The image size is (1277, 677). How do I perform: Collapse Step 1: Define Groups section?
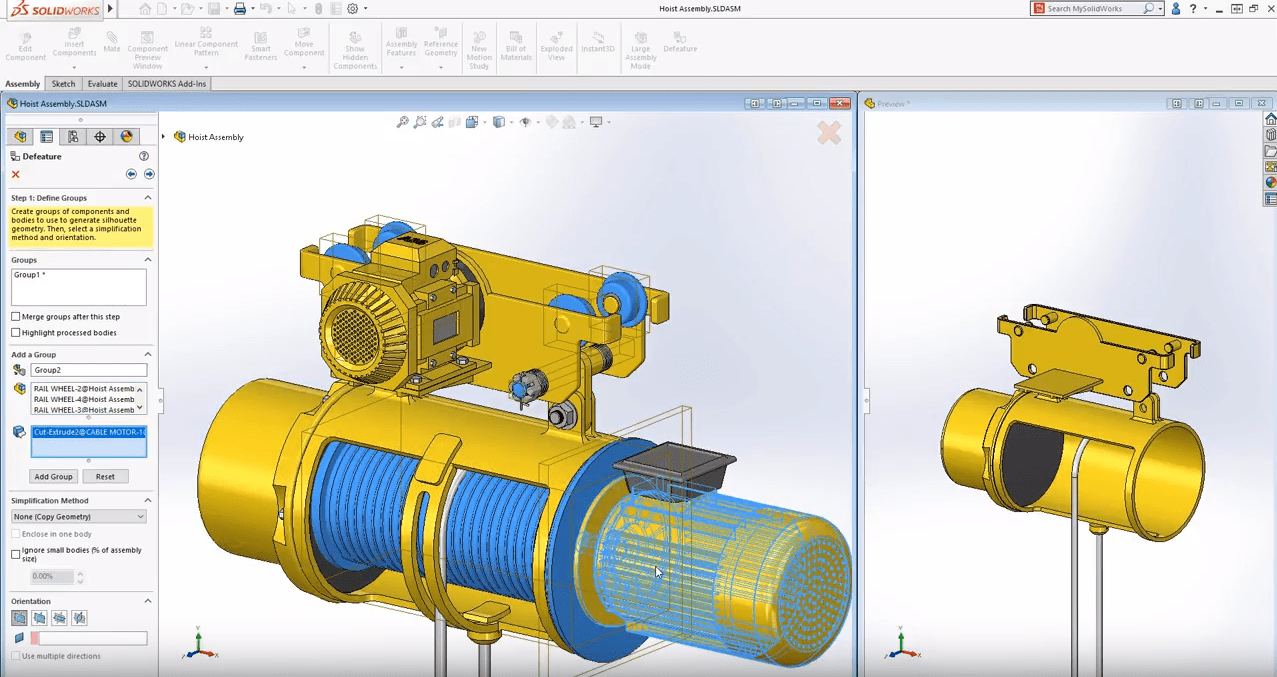[148, 198]
